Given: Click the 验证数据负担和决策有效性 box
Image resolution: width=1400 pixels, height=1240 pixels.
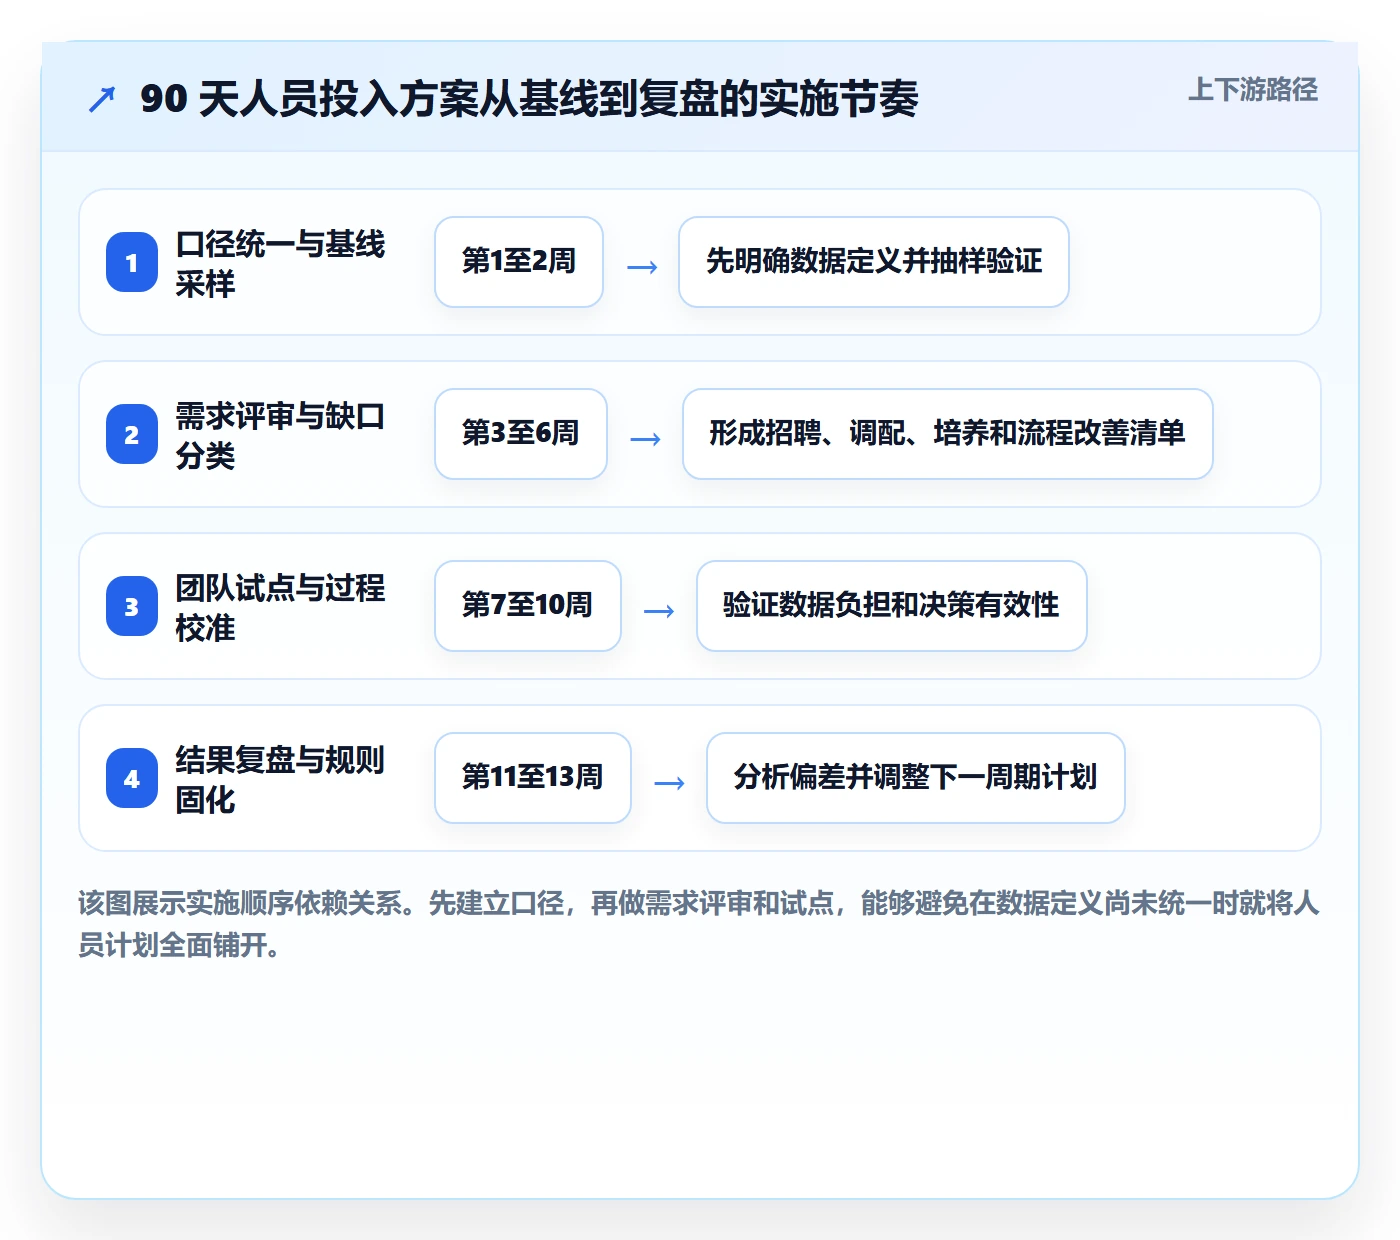Looking at the screenshot, I should 892,606.
